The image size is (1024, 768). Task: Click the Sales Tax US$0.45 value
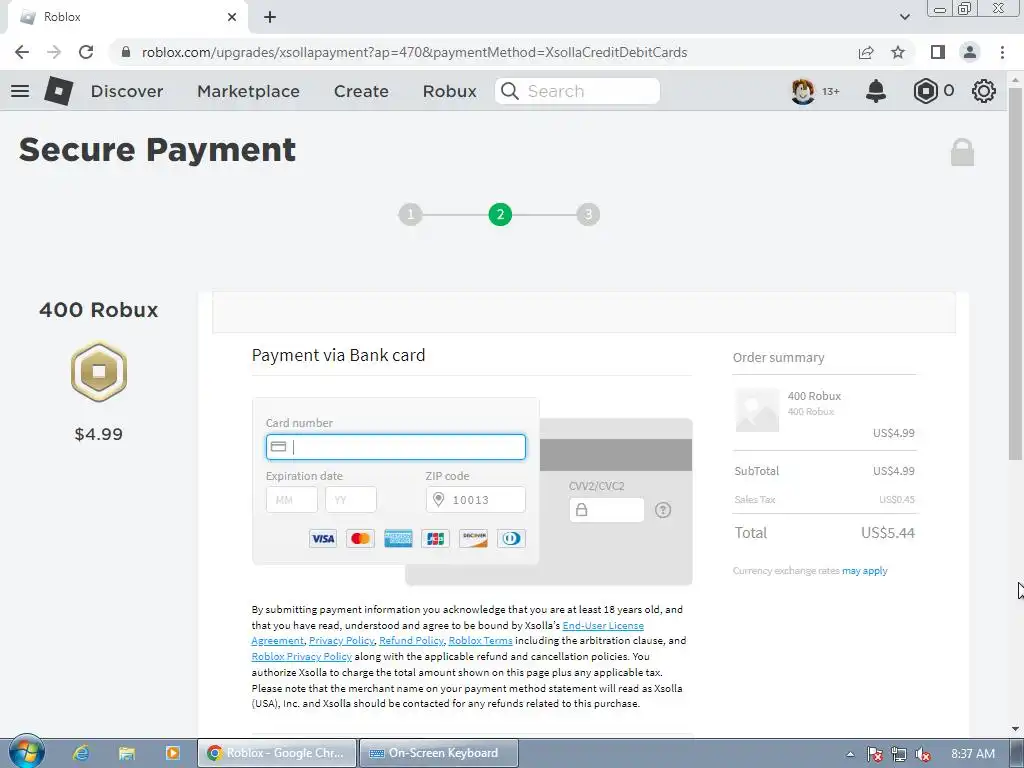pyautogui.click(x=897, y=500)
